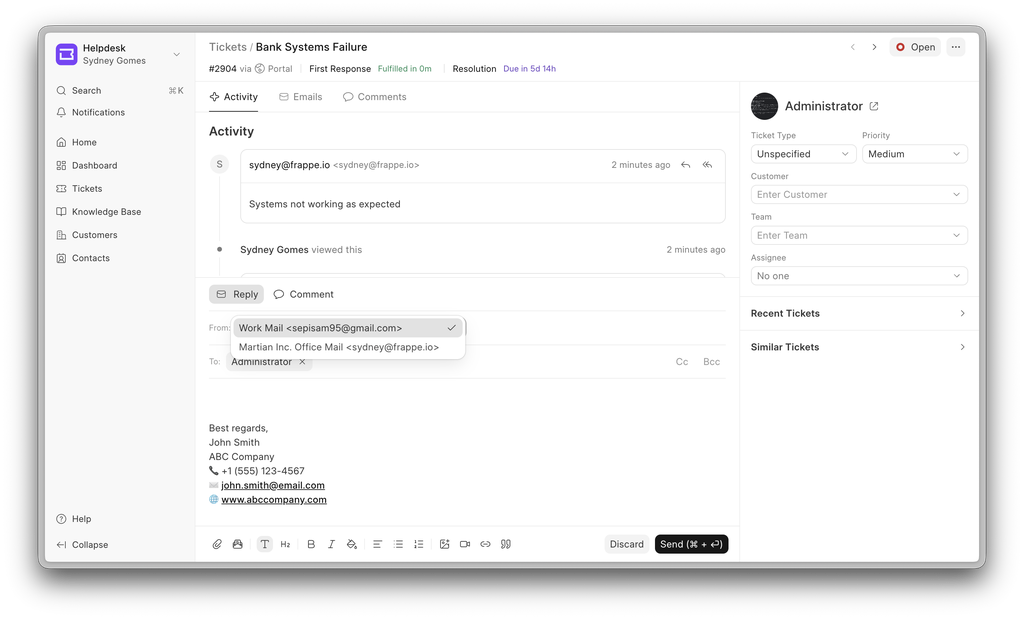Insert a link via toolbar
Screen dimensions: 1024x619
[x=485, y=544]
